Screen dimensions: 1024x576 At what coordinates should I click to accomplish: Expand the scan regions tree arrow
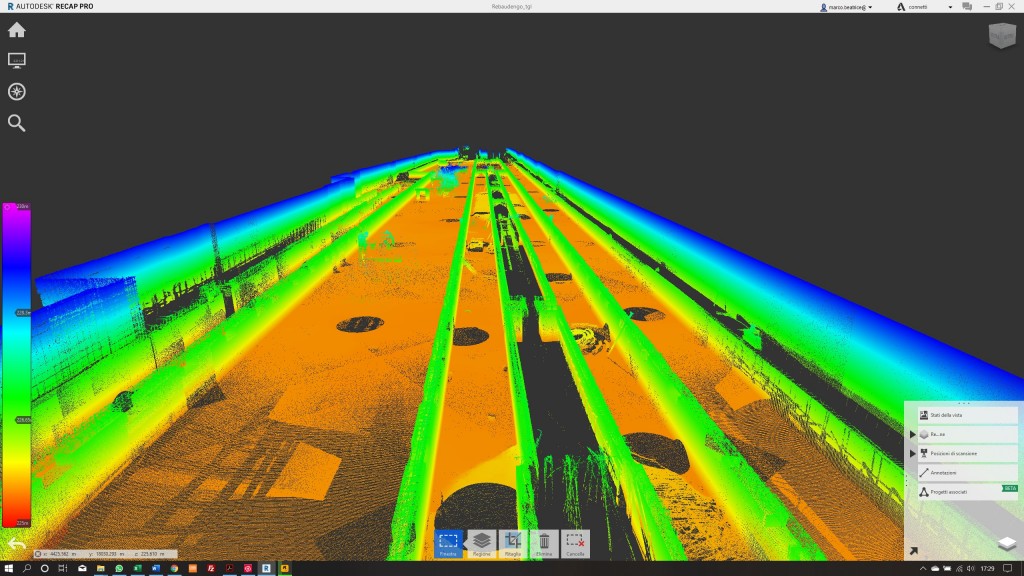pyautogui.click(x=912, y=434)
